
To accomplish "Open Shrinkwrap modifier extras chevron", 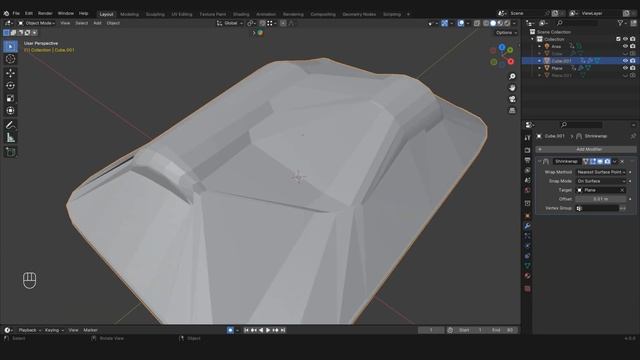I will click(x=615, y=162).
